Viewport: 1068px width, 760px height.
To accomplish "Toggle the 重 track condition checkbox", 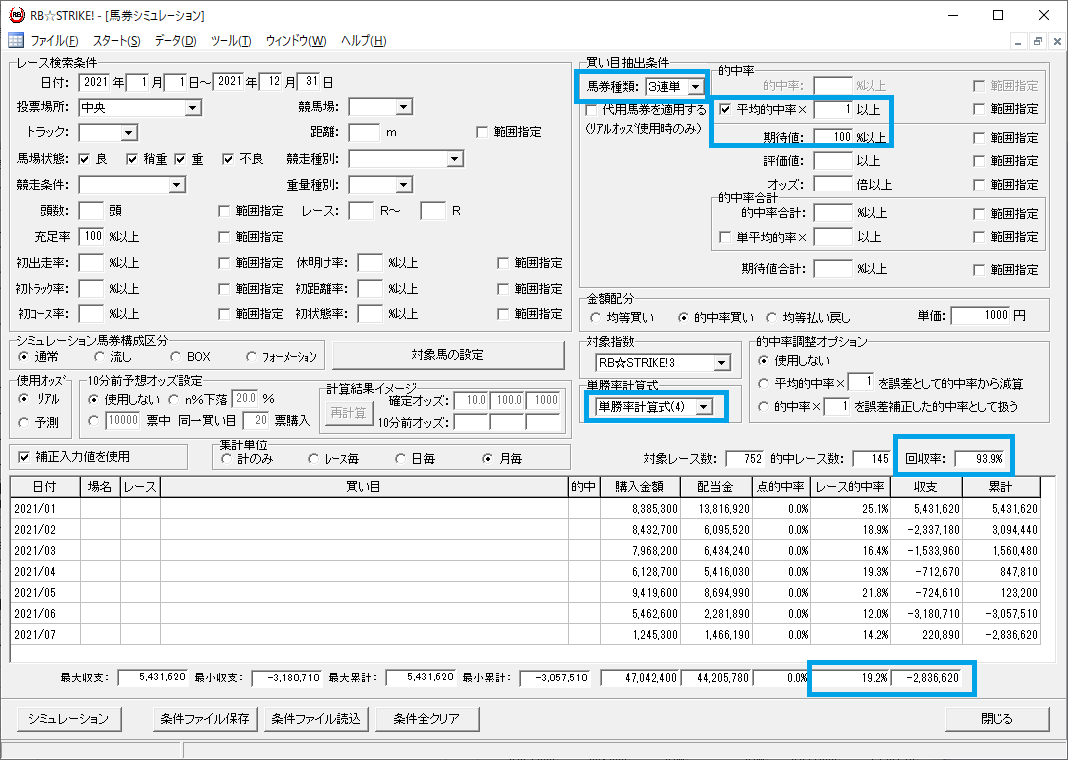I will click(180, 159).
